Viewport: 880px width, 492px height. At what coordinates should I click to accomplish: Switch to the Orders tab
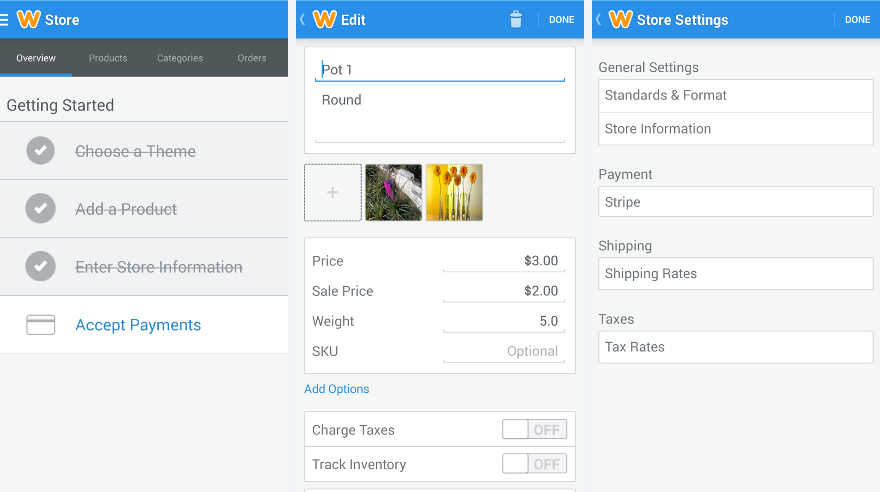252,58
